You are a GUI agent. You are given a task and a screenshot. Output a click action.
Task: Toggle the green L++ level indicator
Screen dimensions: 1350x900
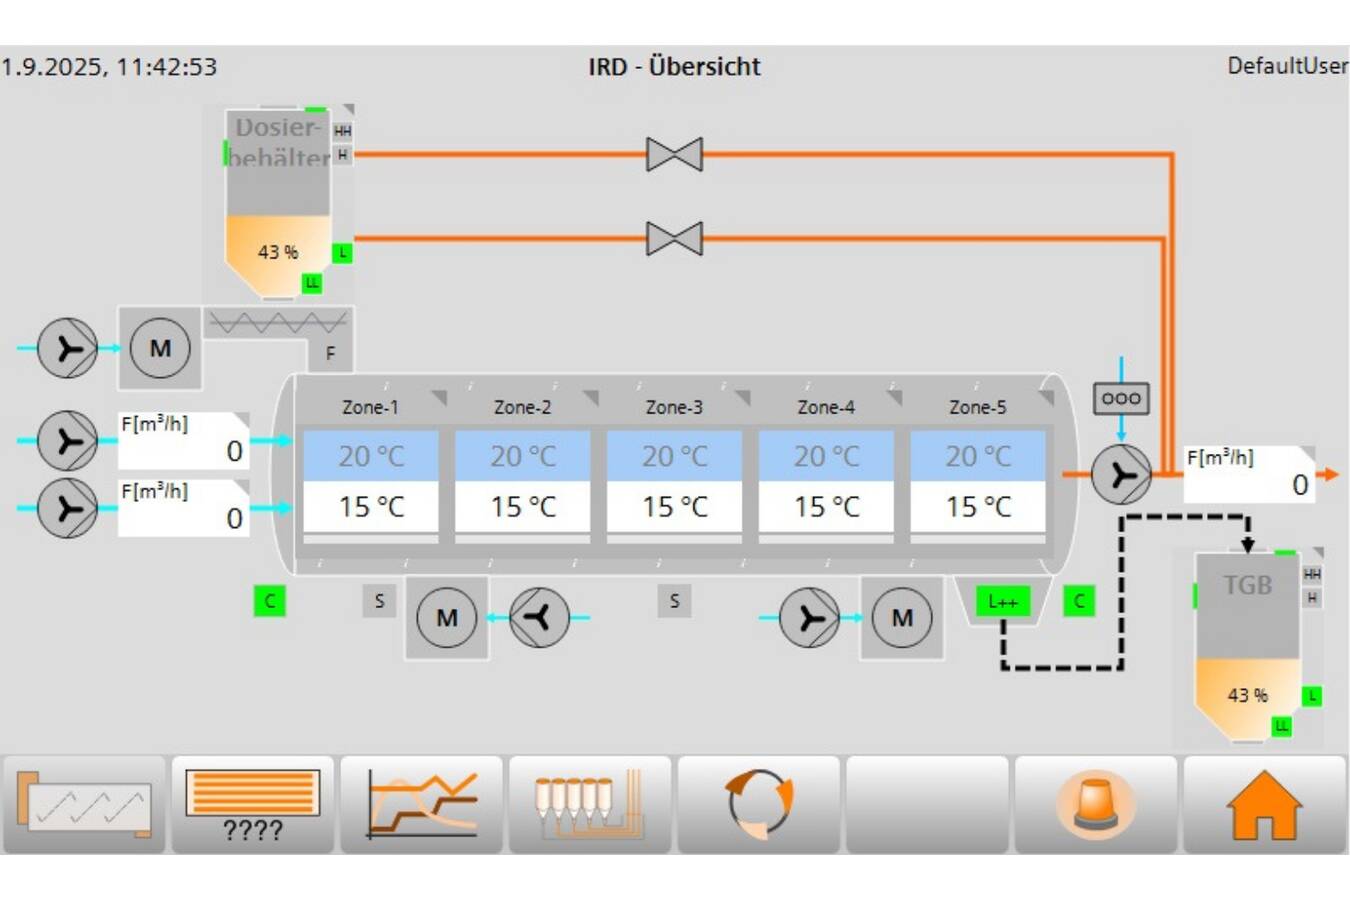pos(1002,601)
